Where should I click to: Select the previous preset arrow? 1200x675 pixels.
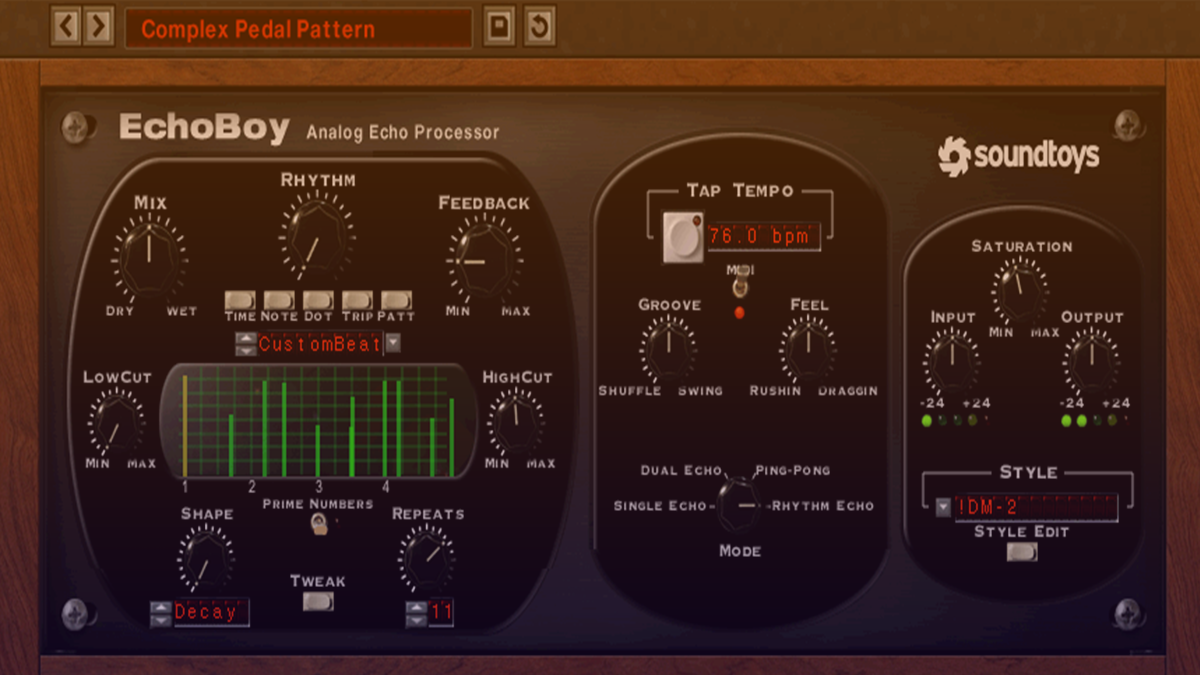pos(67,25)
